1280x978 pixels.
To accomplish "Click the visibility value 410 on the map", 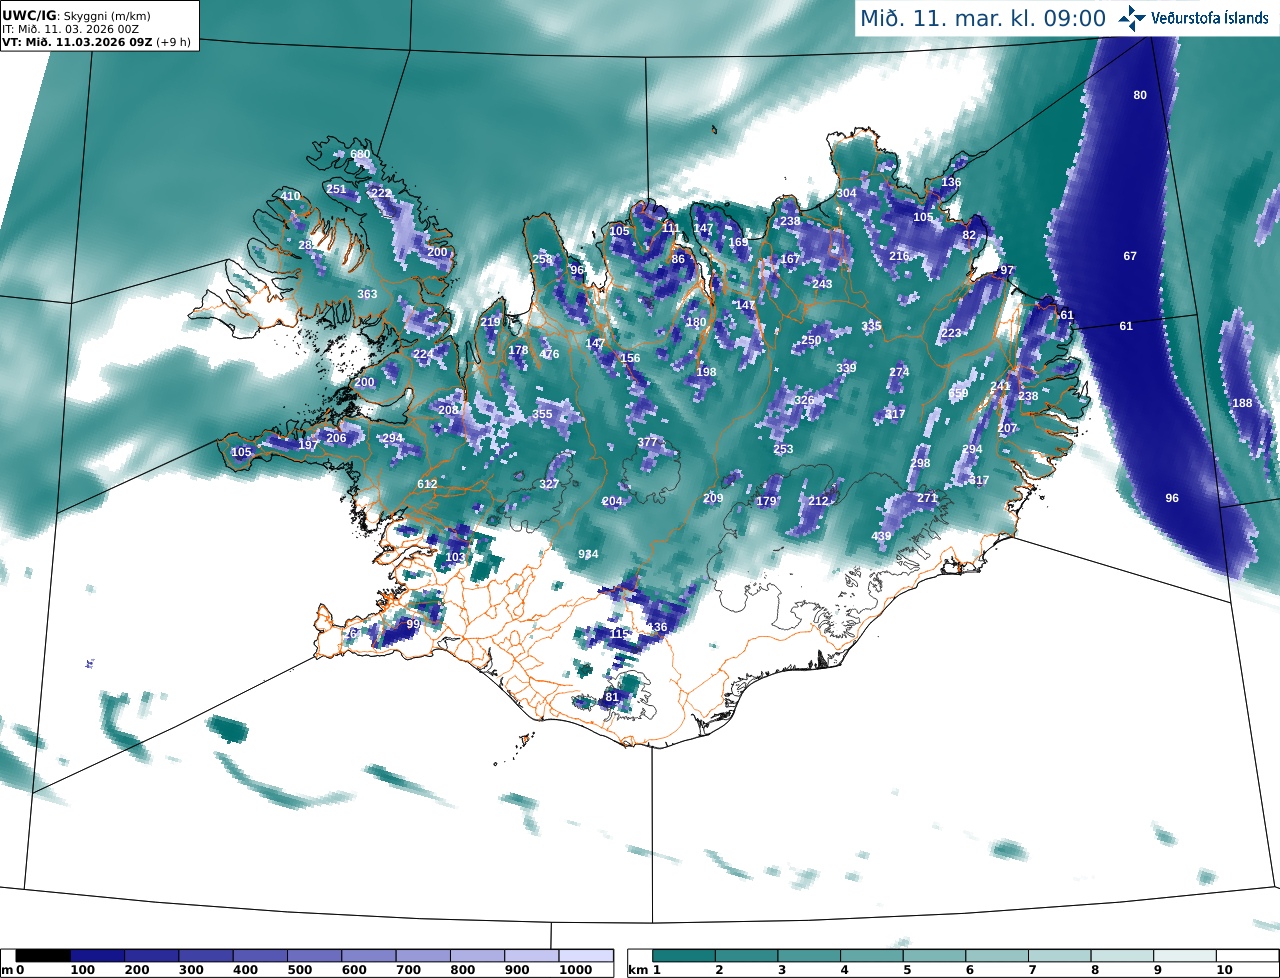I will [x=290, y=196].
